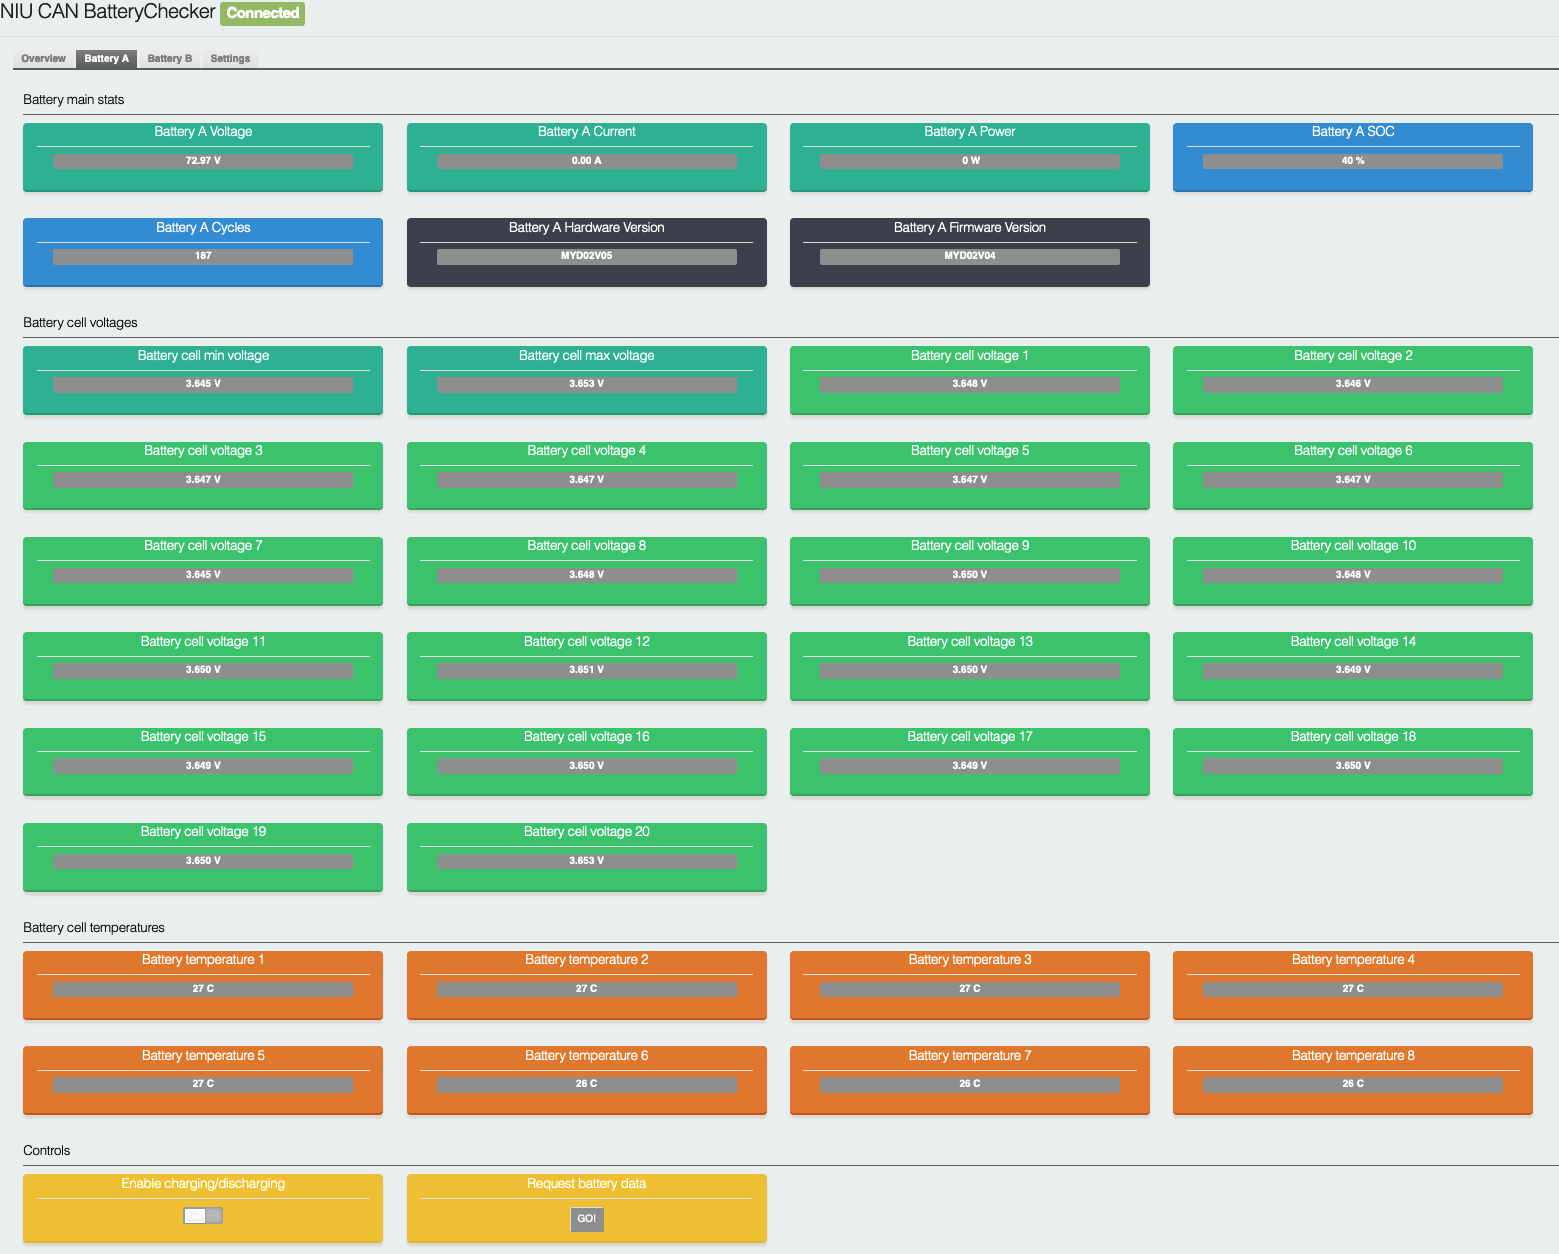Select the Battery temperature 8 value bar
Image resolution: width=1559 pixels, height=1254 pixels.
1352,1085
